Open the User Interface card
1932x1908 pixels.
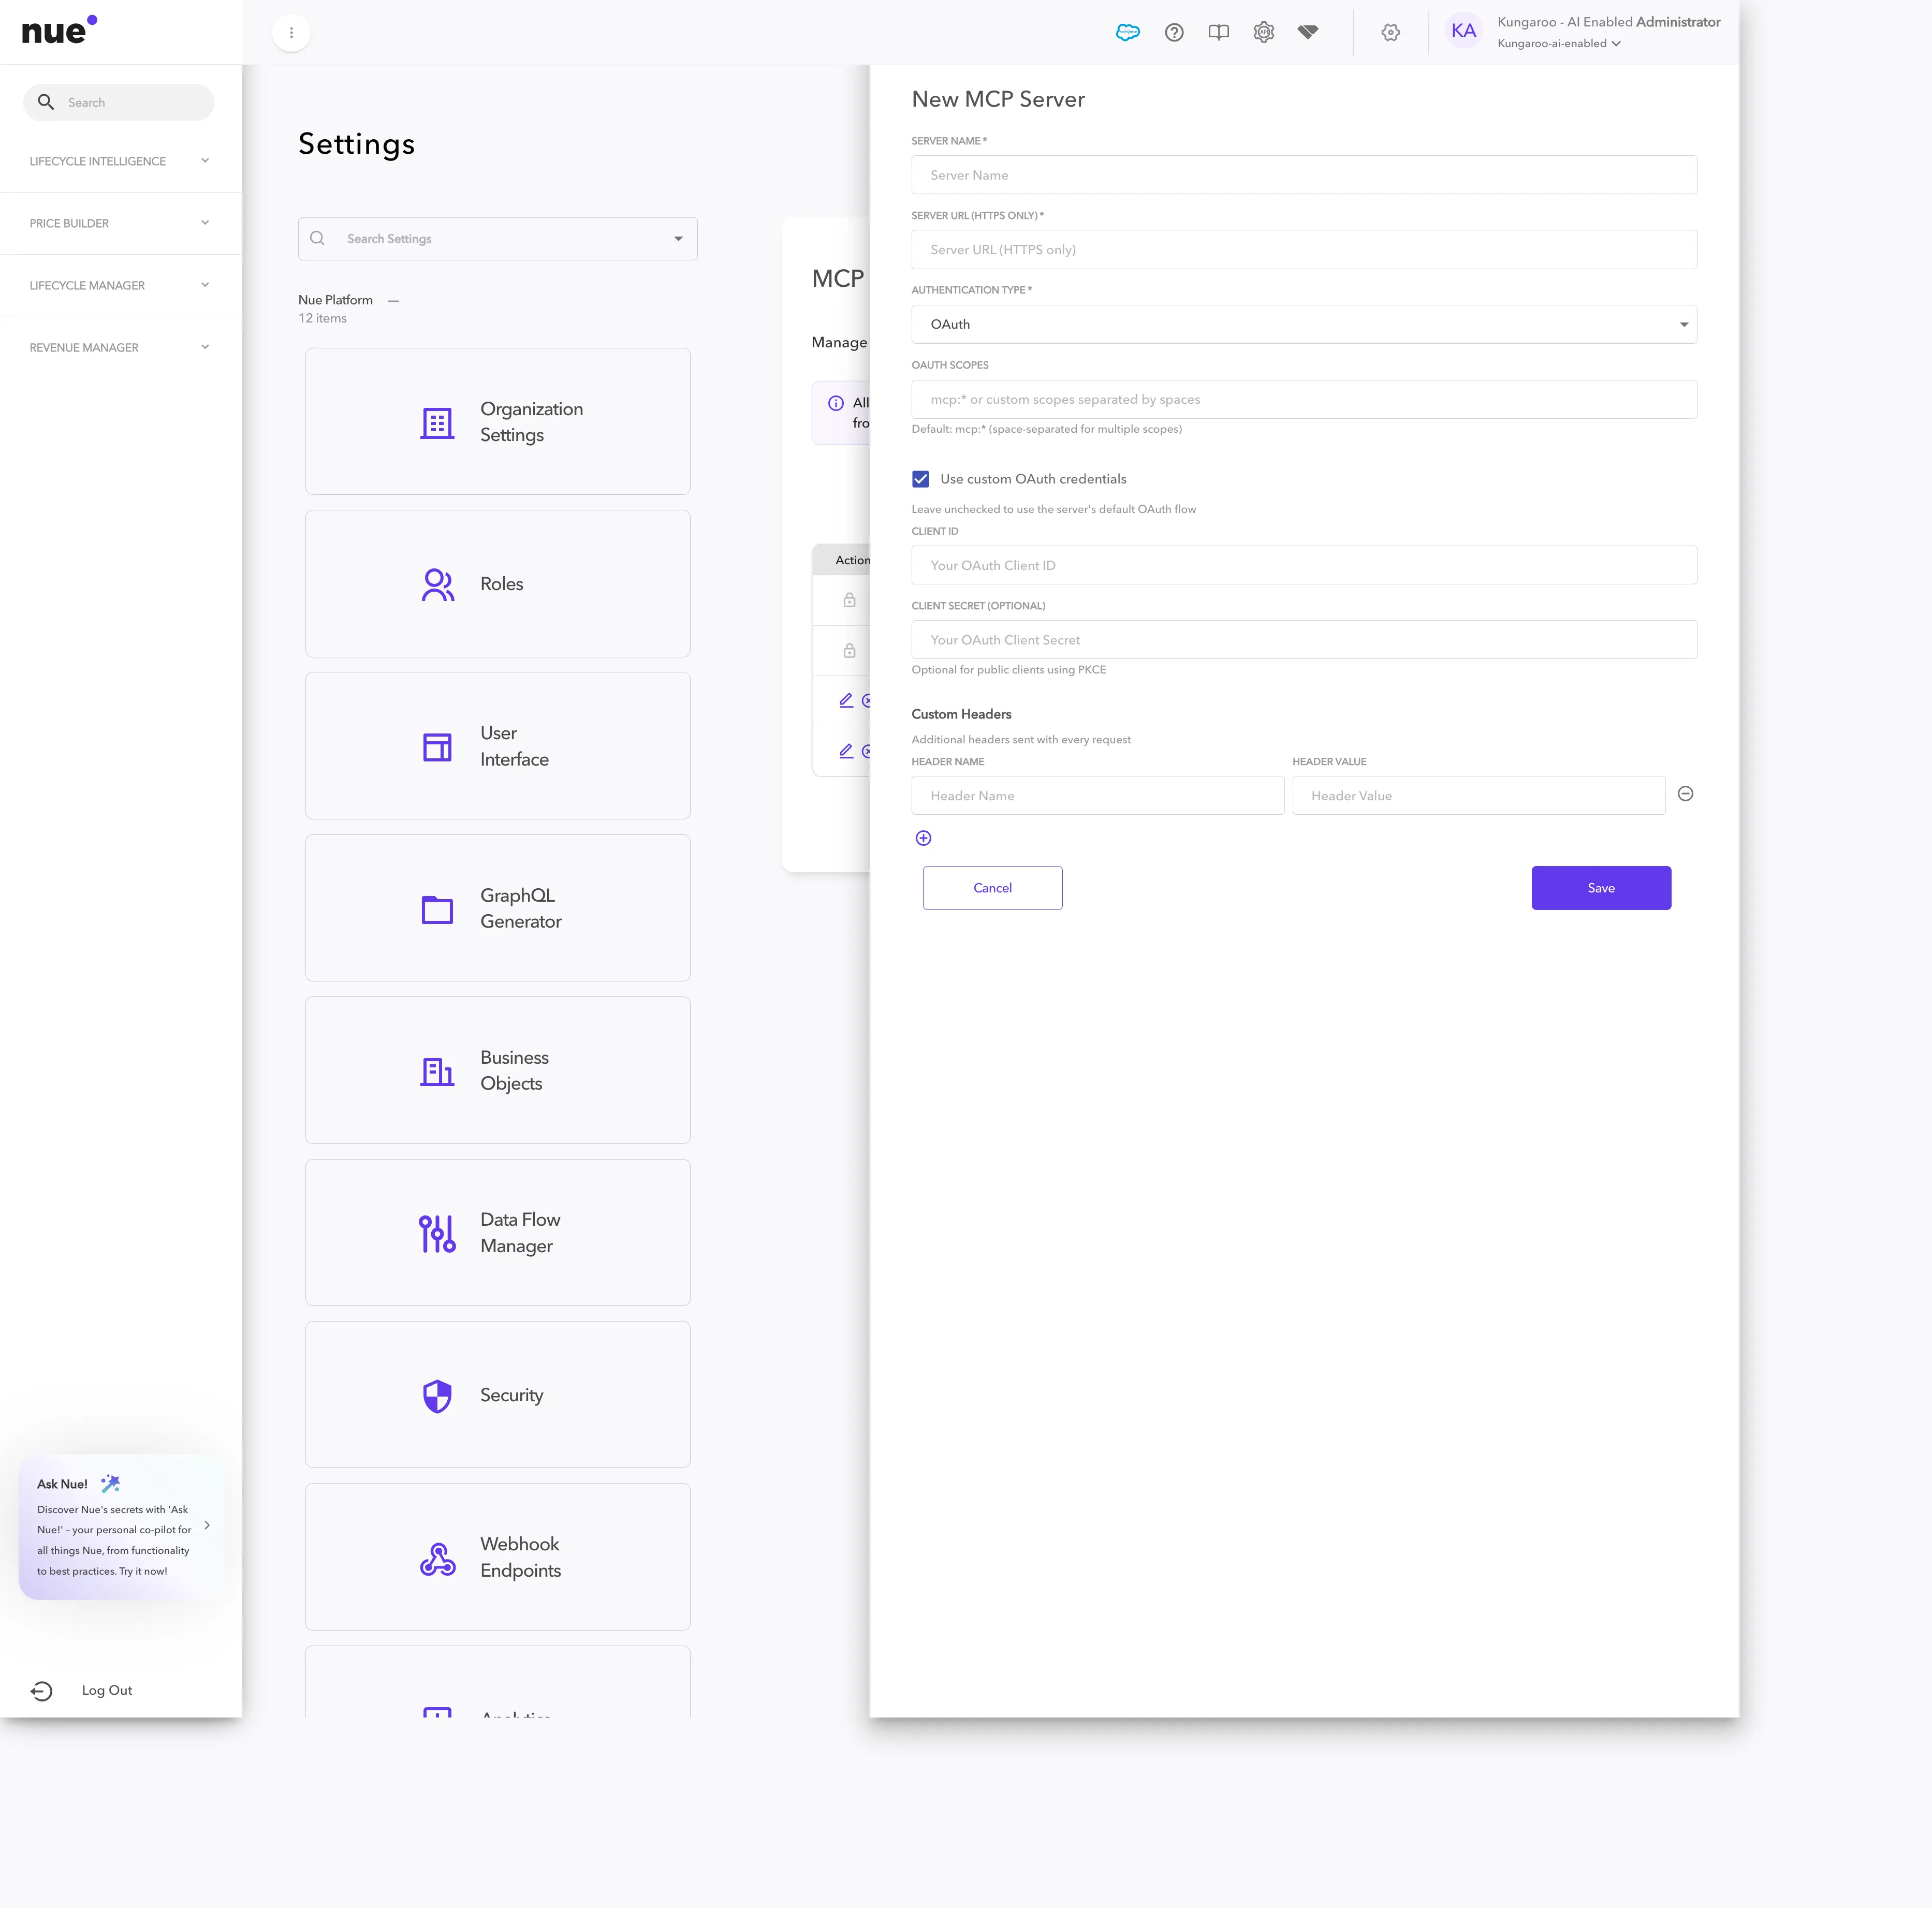(x=498, y=746)
